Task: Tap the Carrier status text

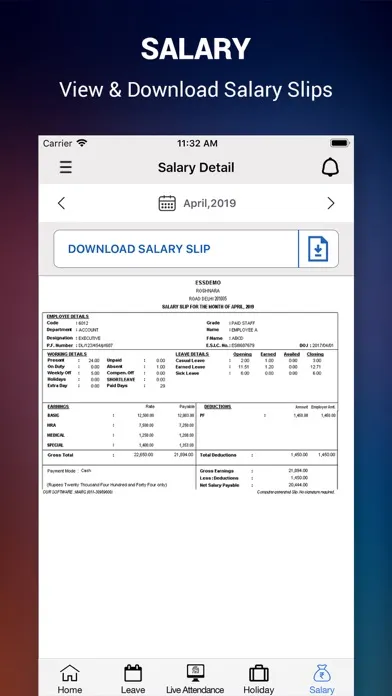Action: click(x=57, y=143)
